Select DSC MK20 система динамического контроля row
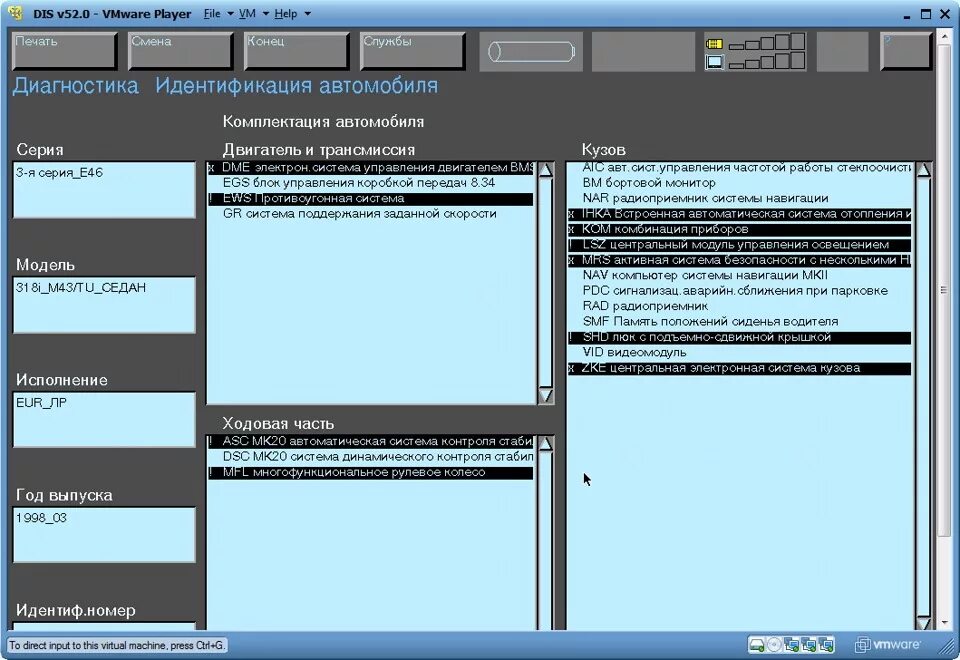Viewport: 960px width, 660px height. [370, 457]
